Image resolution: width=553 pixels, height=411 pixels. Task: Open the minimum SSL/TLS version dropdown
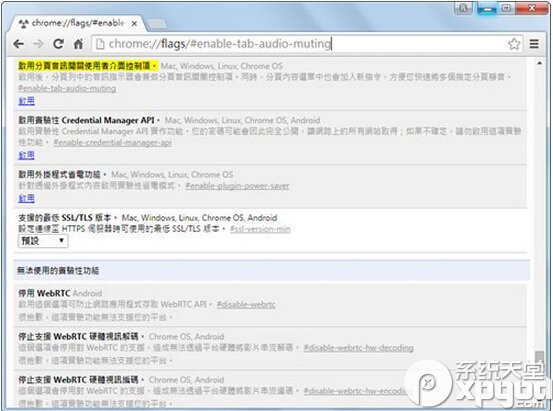point(43,241)
